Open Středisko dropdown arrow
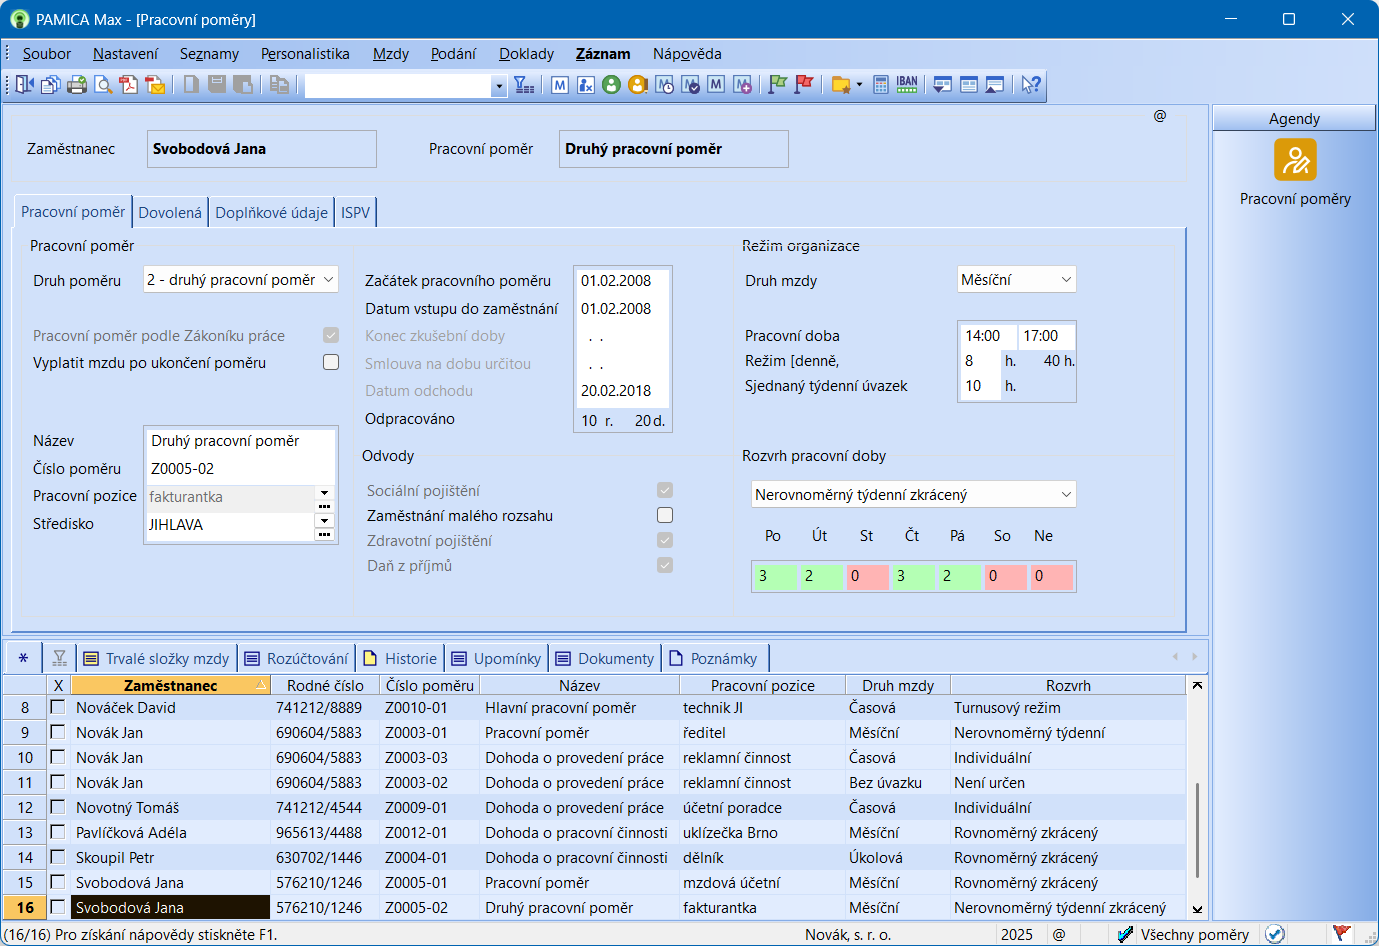The width and height of the screenshot is (1379, 946). pos(324,520)
